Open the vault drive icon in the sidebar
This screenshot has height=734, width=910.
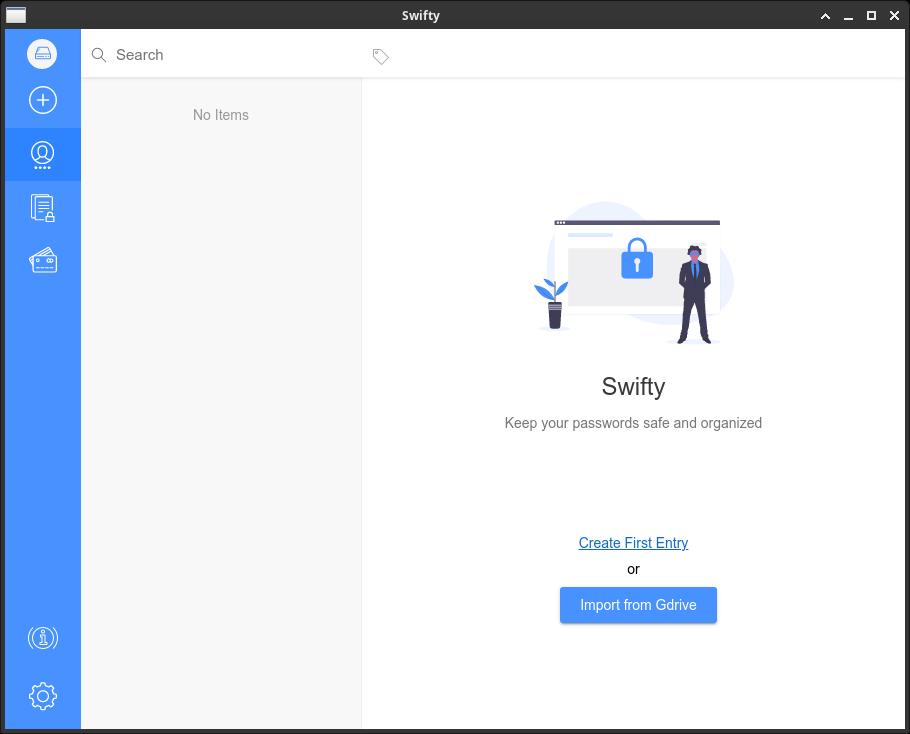pos(42,54)
